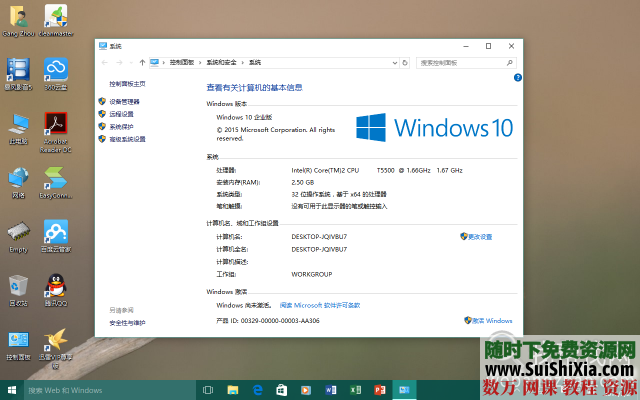This screenshot has height=400, width=640.
Task: Open the media player icon in the taskbar
Action: click(x=306, y=390)
